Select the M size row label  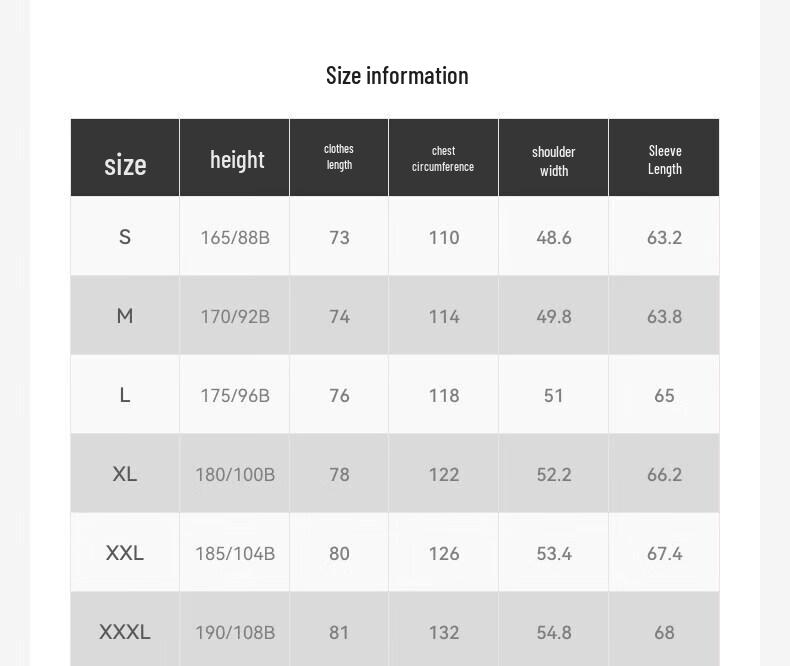[x=125, y=316]
